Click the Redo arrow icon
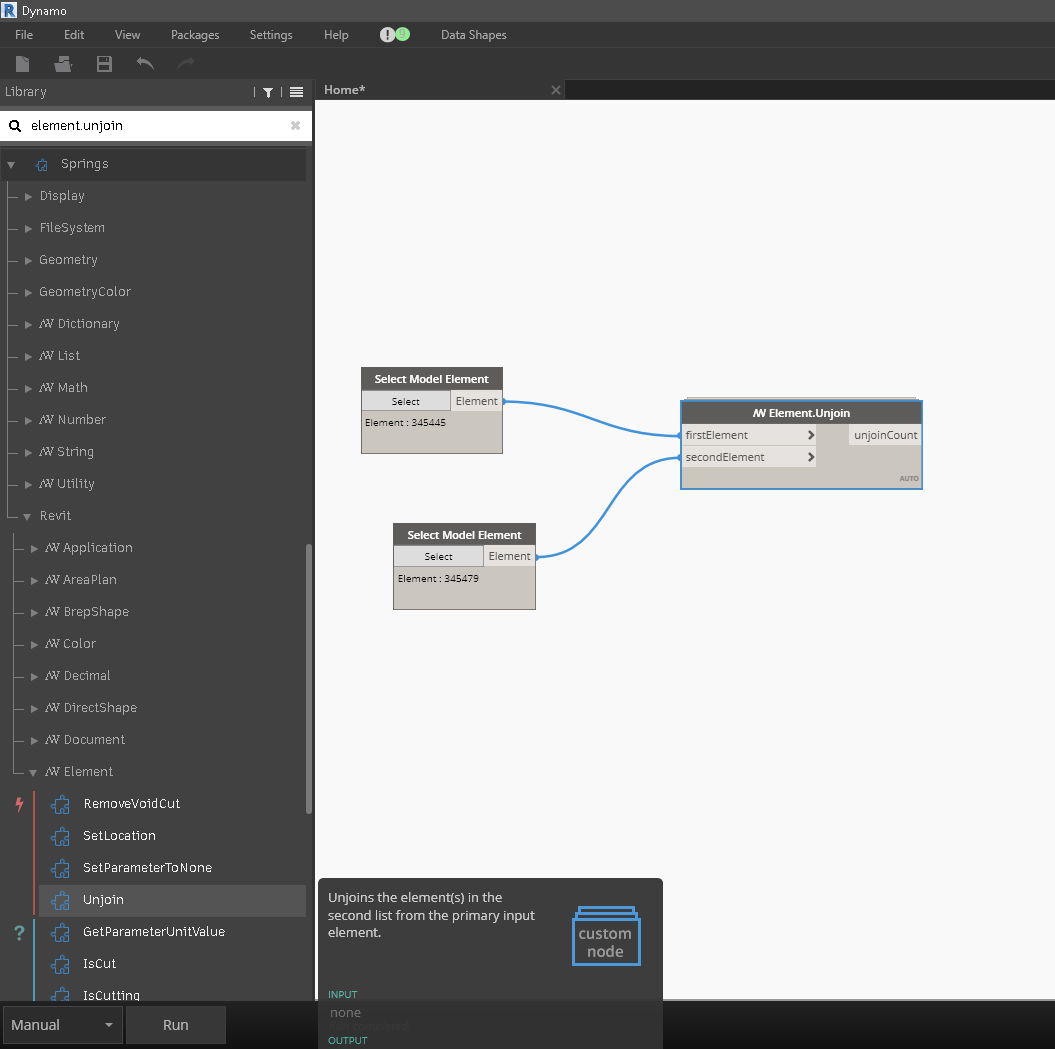 click(186, 64)
